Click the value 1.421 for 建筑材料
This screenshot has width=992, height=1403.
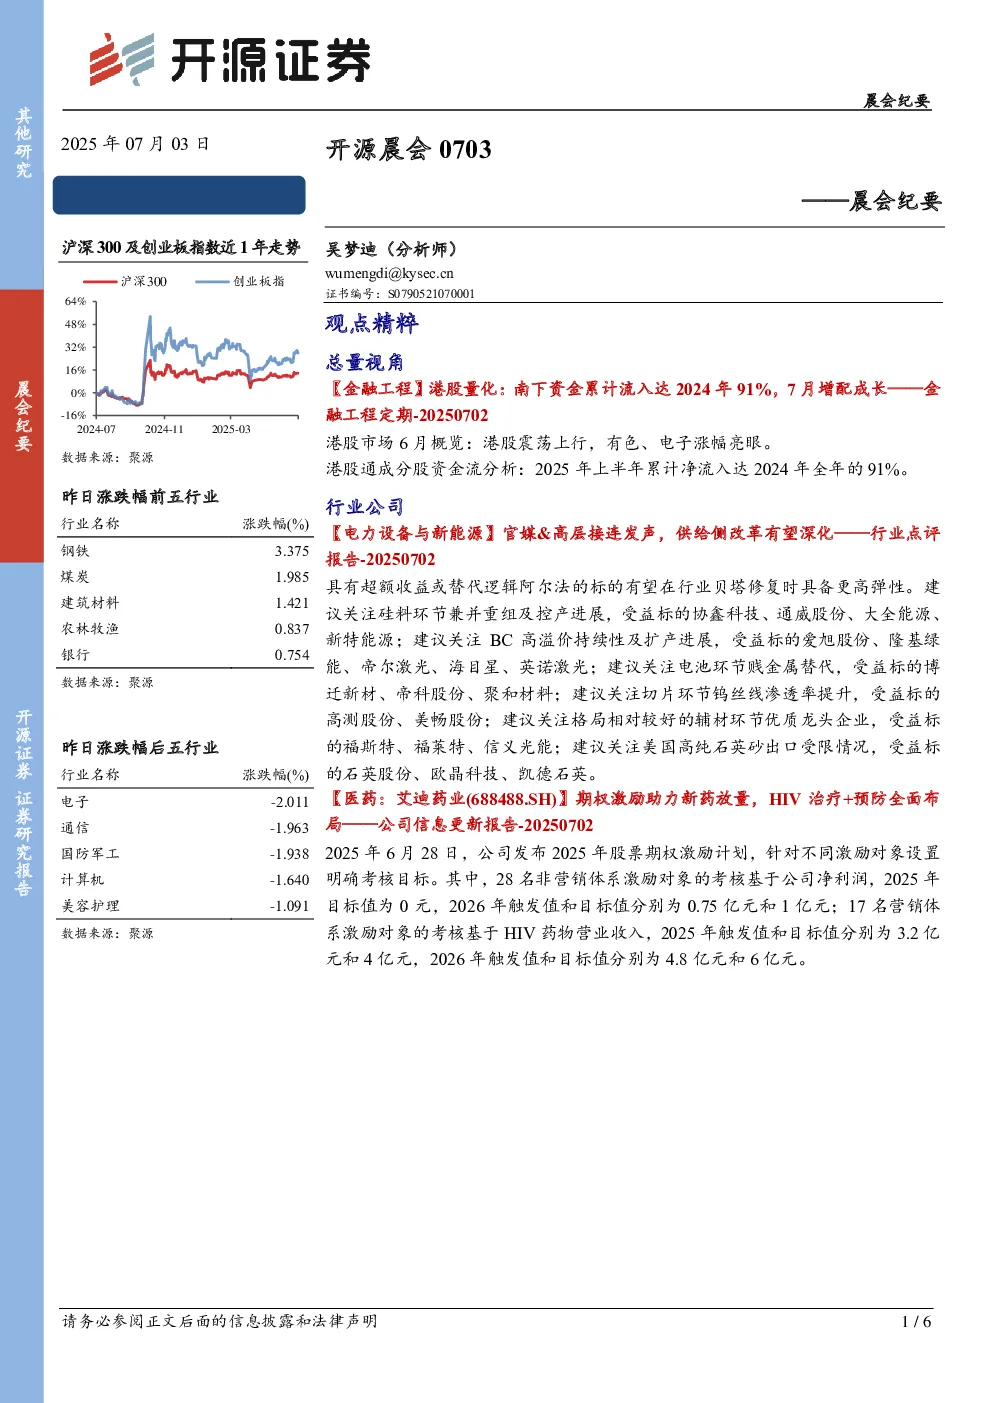click(292, 603)
